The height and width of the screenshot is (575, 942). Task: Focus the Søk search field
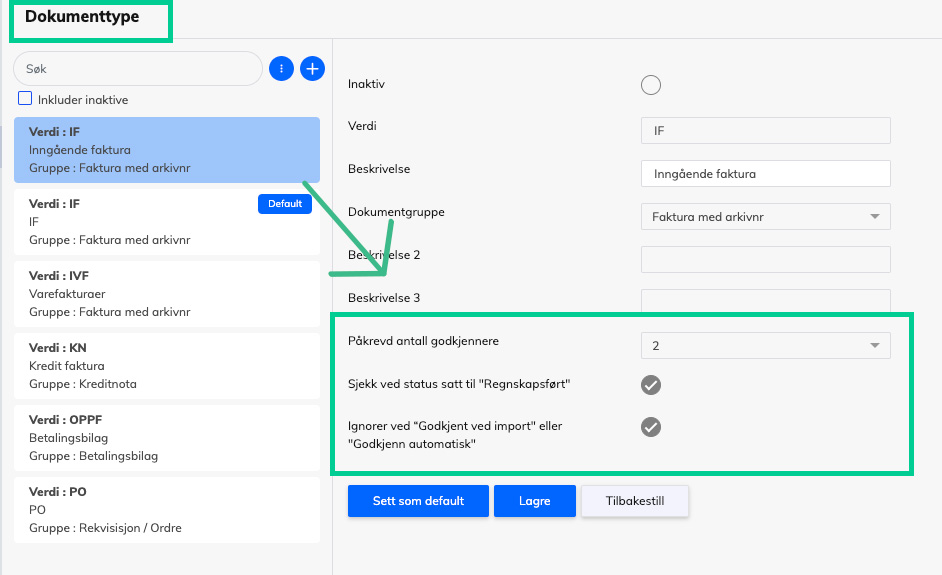[x=138, y=68]
